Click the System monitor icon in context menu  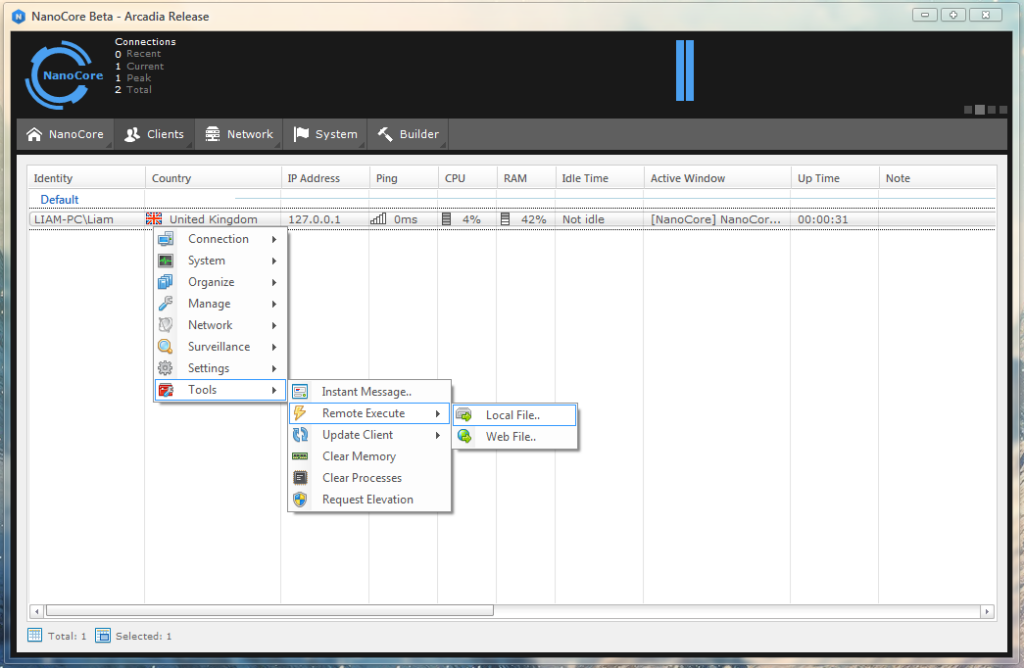(x=166, y=261)
